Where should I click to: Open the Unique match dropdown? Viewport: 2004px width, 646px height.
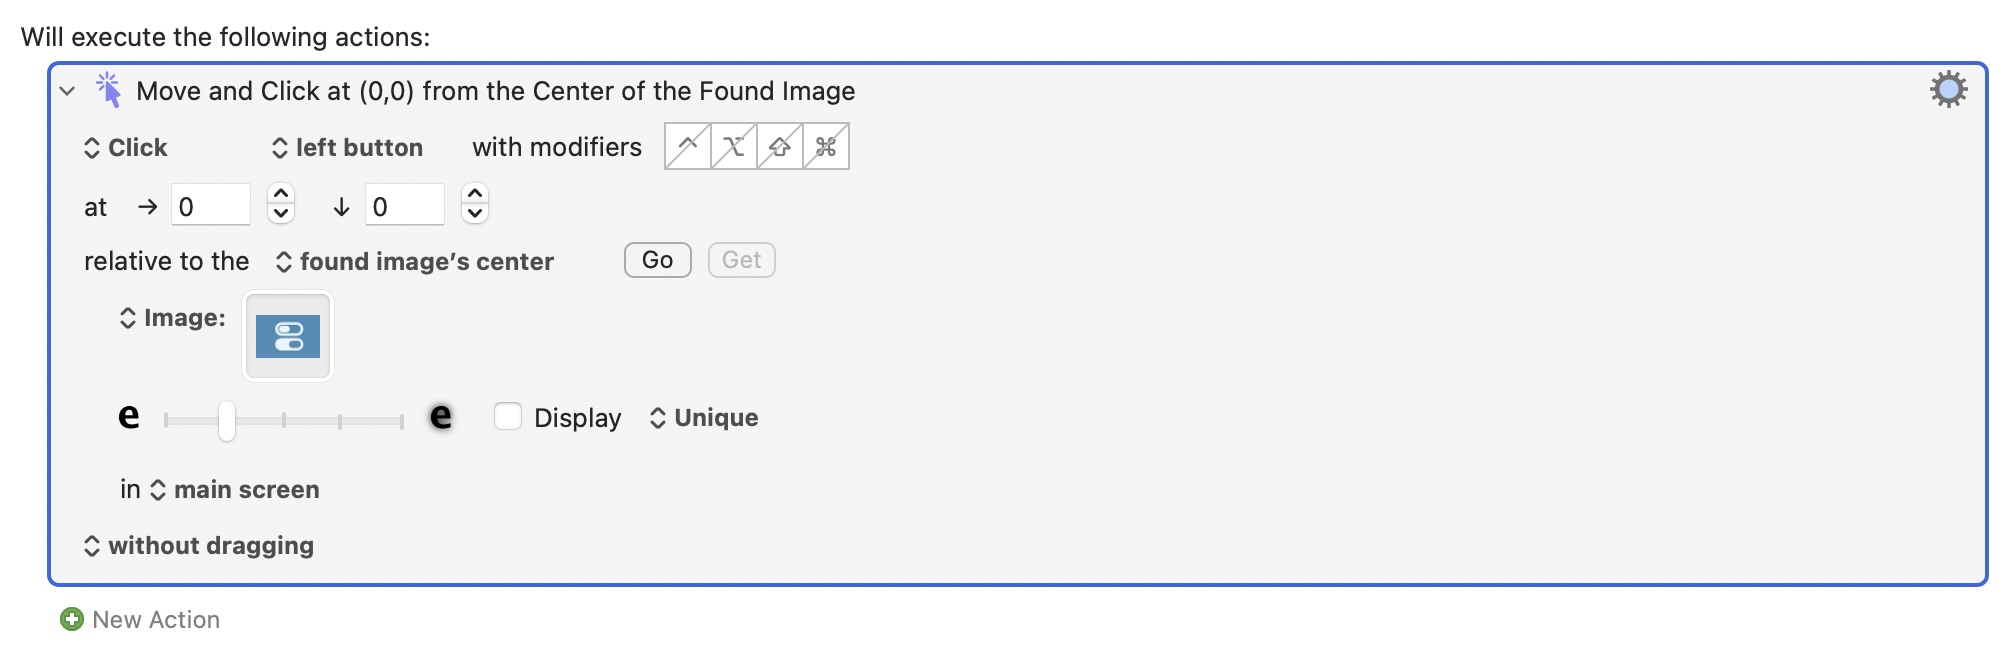click(705, 418)
